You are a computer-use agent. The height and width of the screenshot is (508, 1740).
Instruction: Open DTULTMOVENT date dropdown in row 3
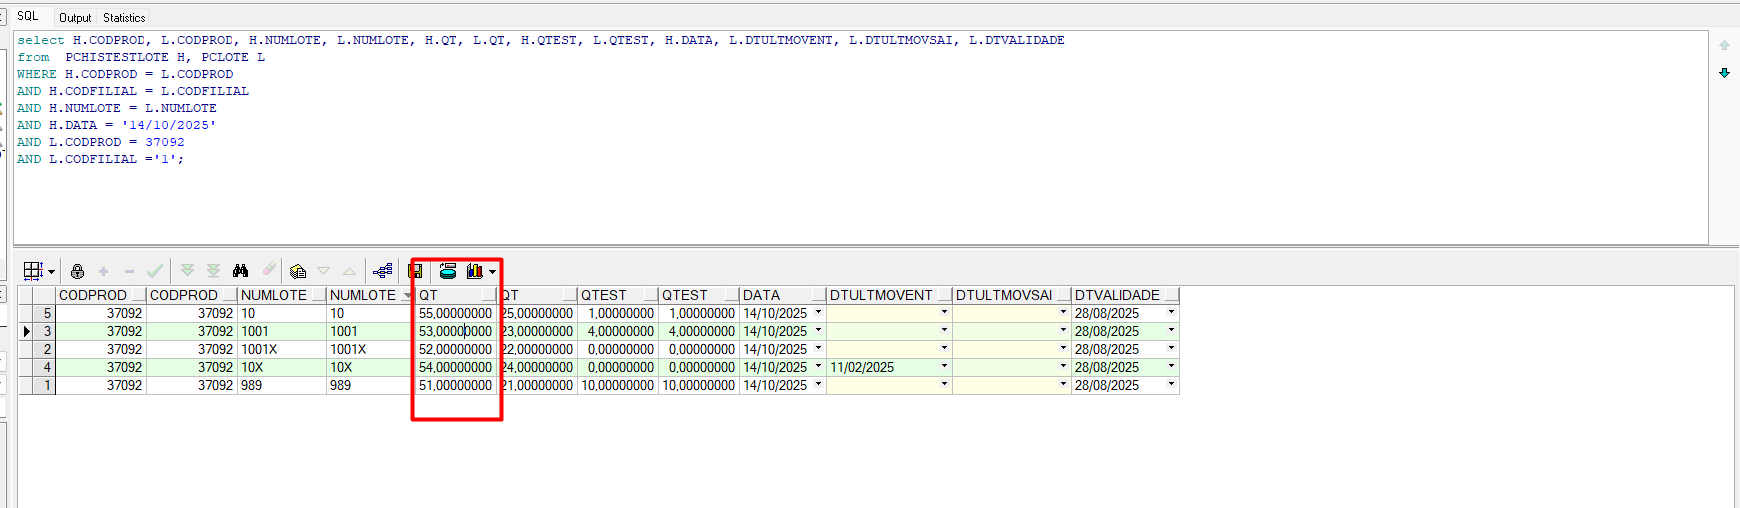944,331
